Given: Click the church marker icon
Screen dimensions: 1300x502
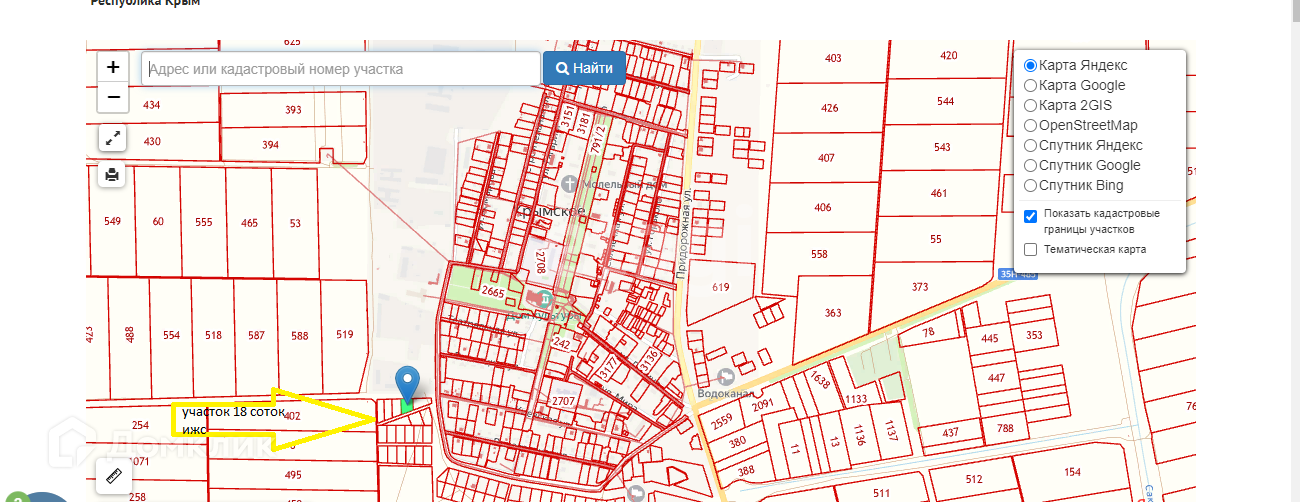Looking at the screenshot, I should pyautogui.click(x=569, y=184).
